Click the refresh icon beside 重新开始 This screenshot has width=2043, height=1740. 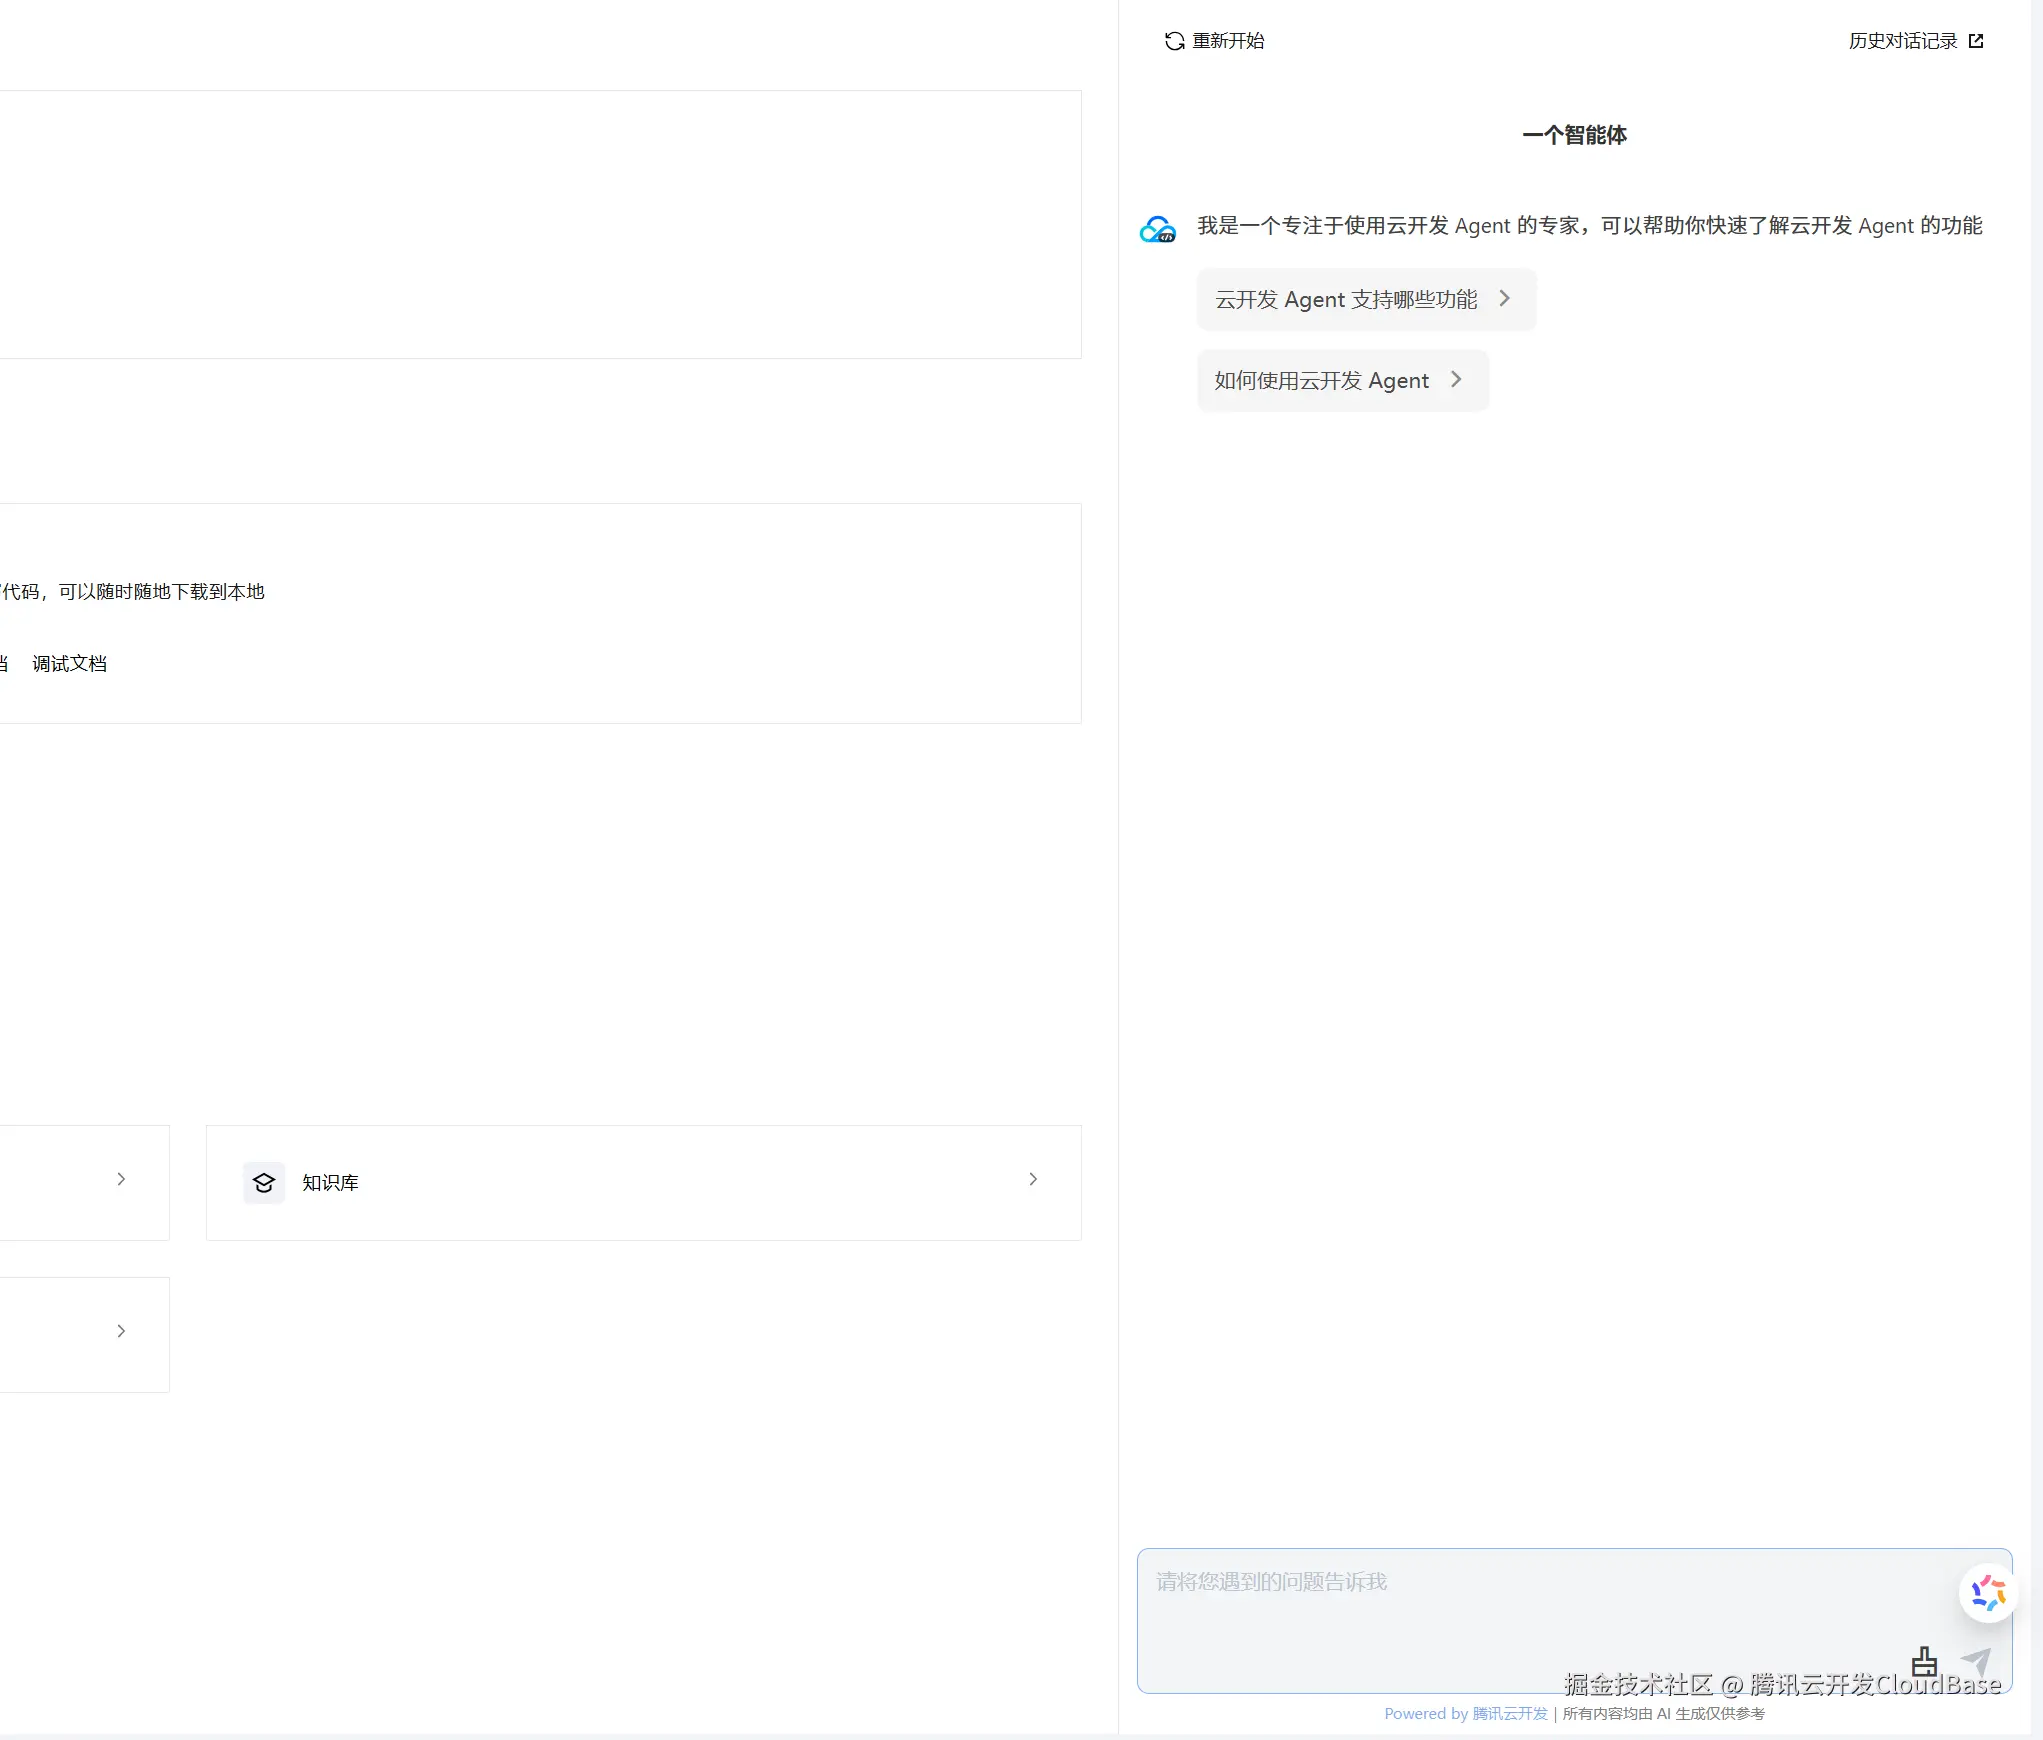1174,41
